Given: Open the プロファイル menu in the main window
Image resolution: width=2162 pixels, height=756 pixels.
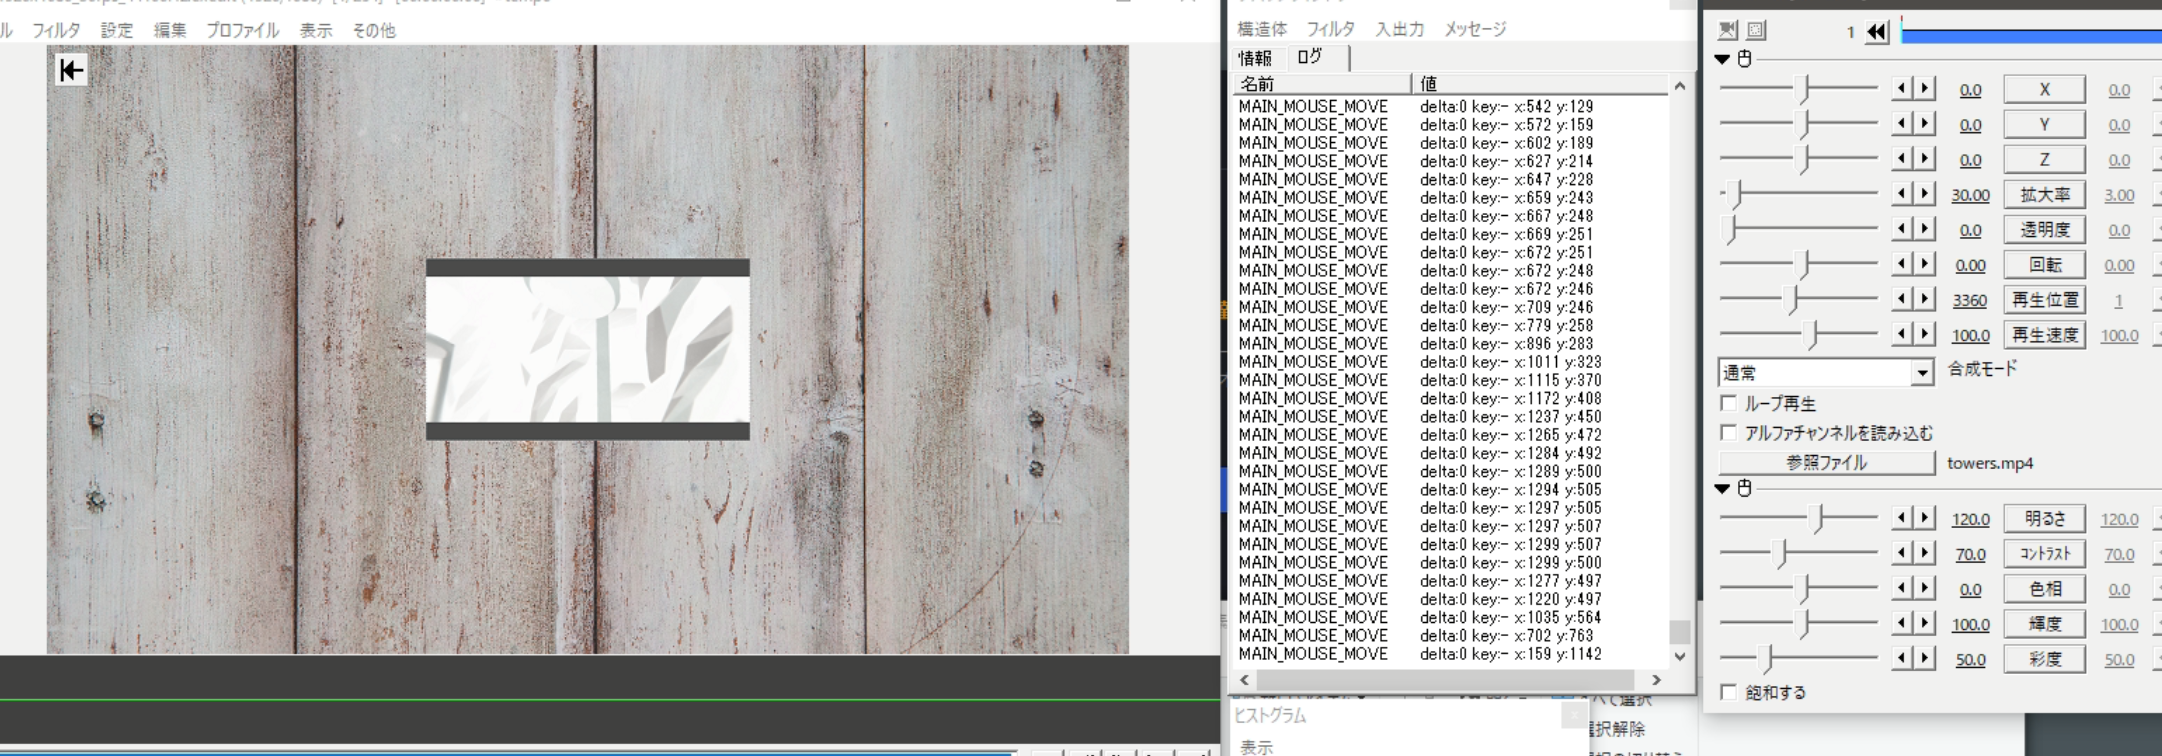Looking at the screenshot, I should point(243,30).
